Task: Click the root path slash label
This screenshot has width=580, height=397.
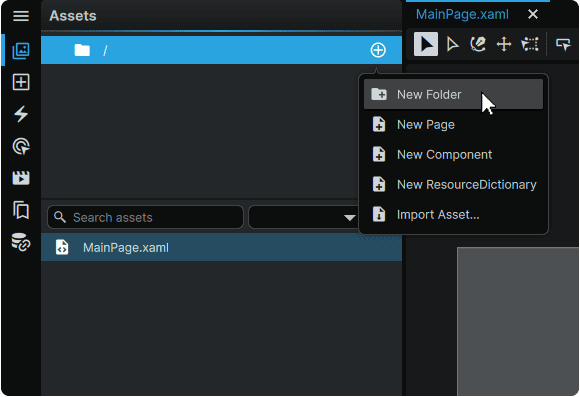Action: coord(105,50)
